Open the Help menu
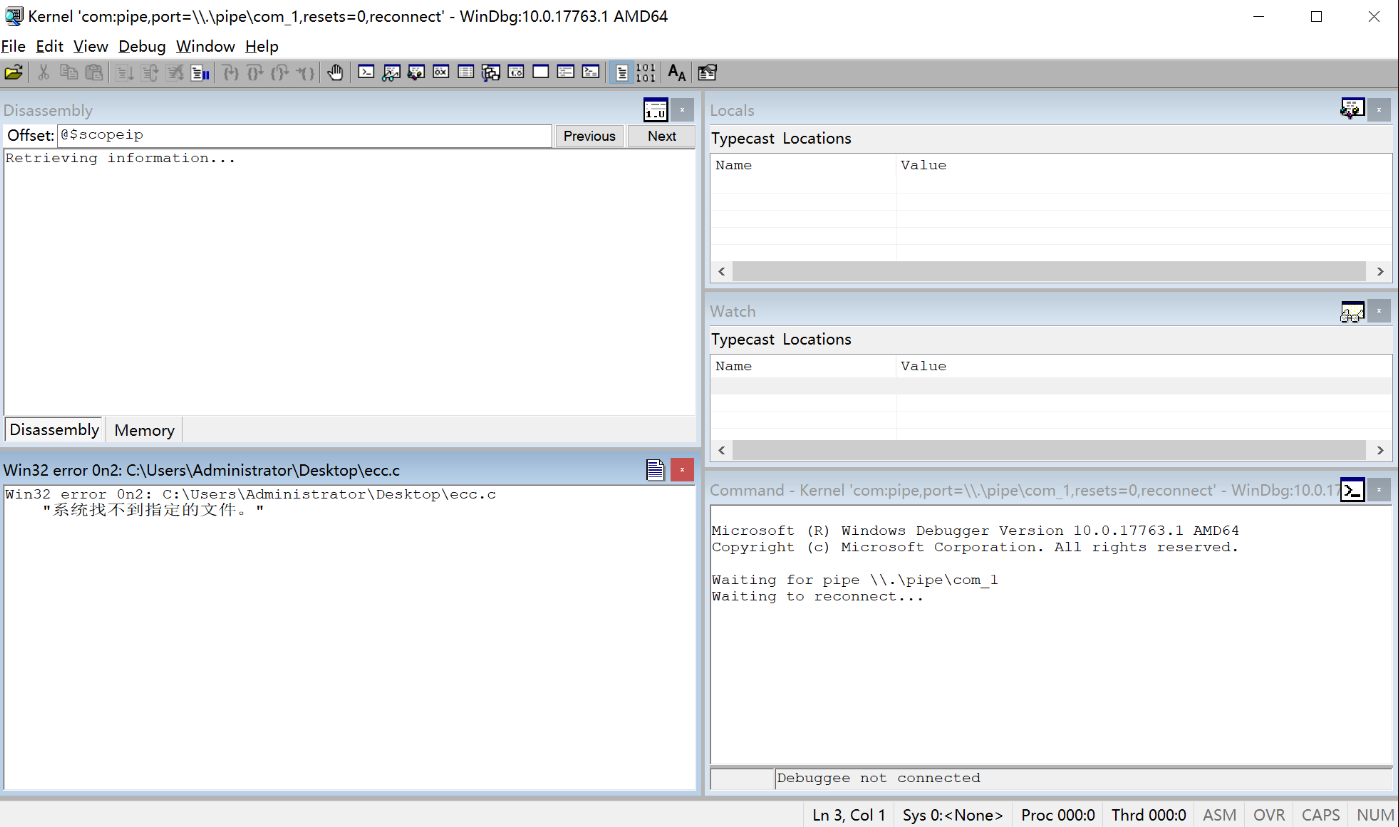Viewport: 1399px width, 827px height. pos(262,46)
